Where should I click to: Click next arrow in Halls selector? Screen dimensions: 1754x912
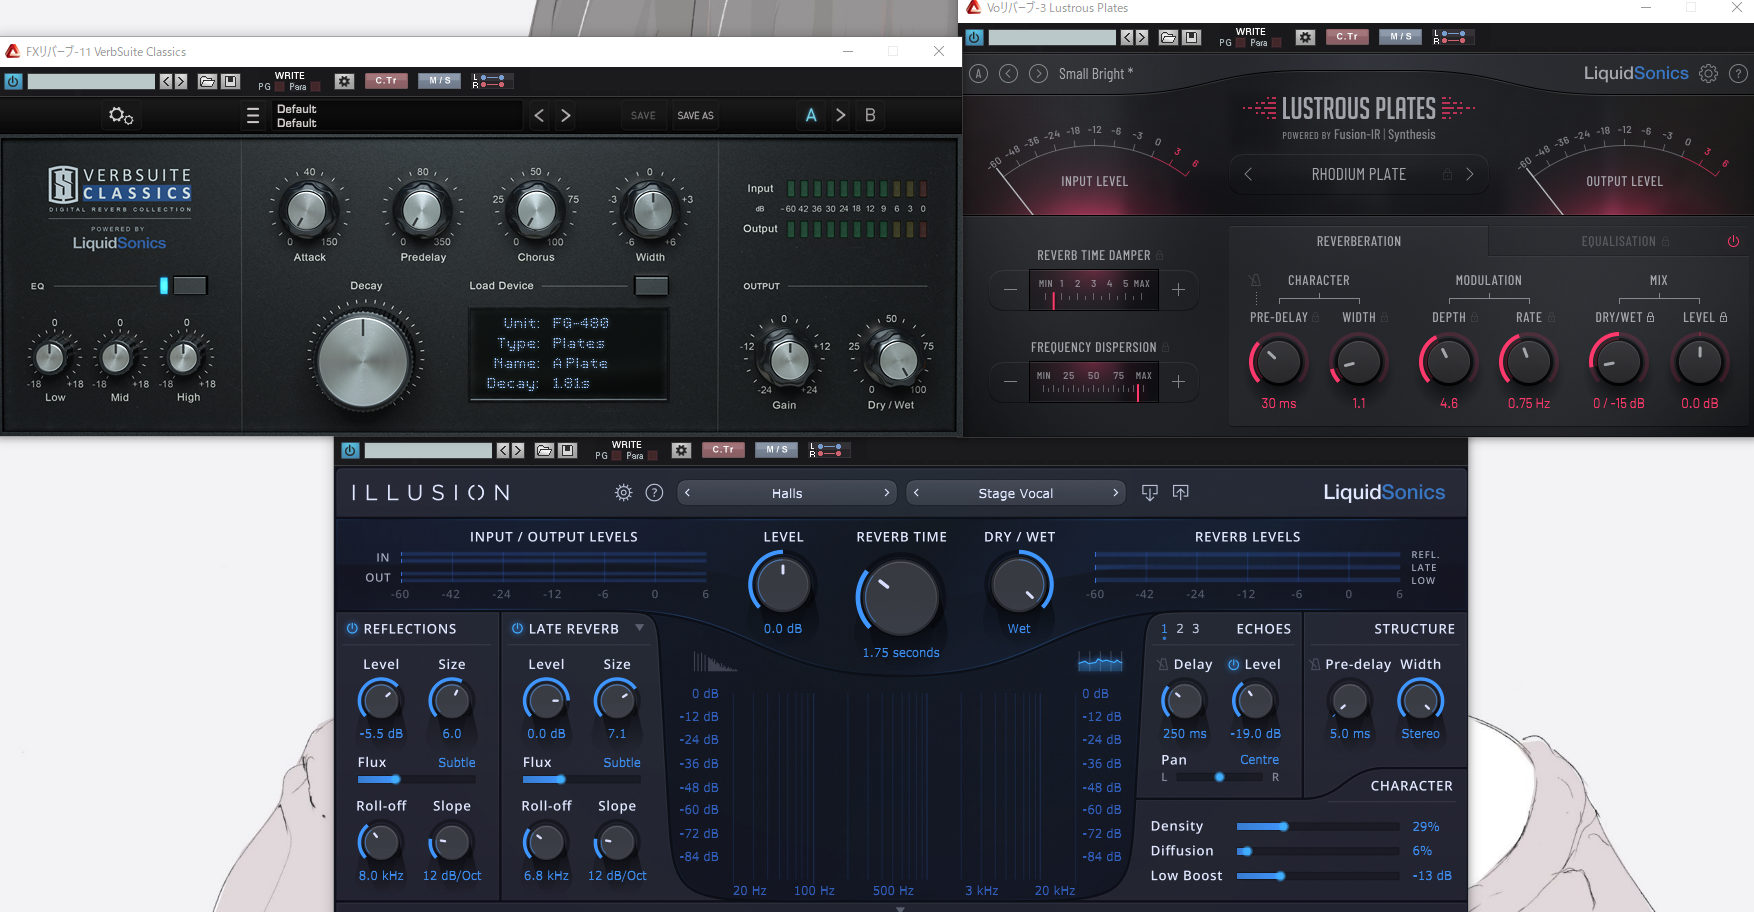[886, 492]
